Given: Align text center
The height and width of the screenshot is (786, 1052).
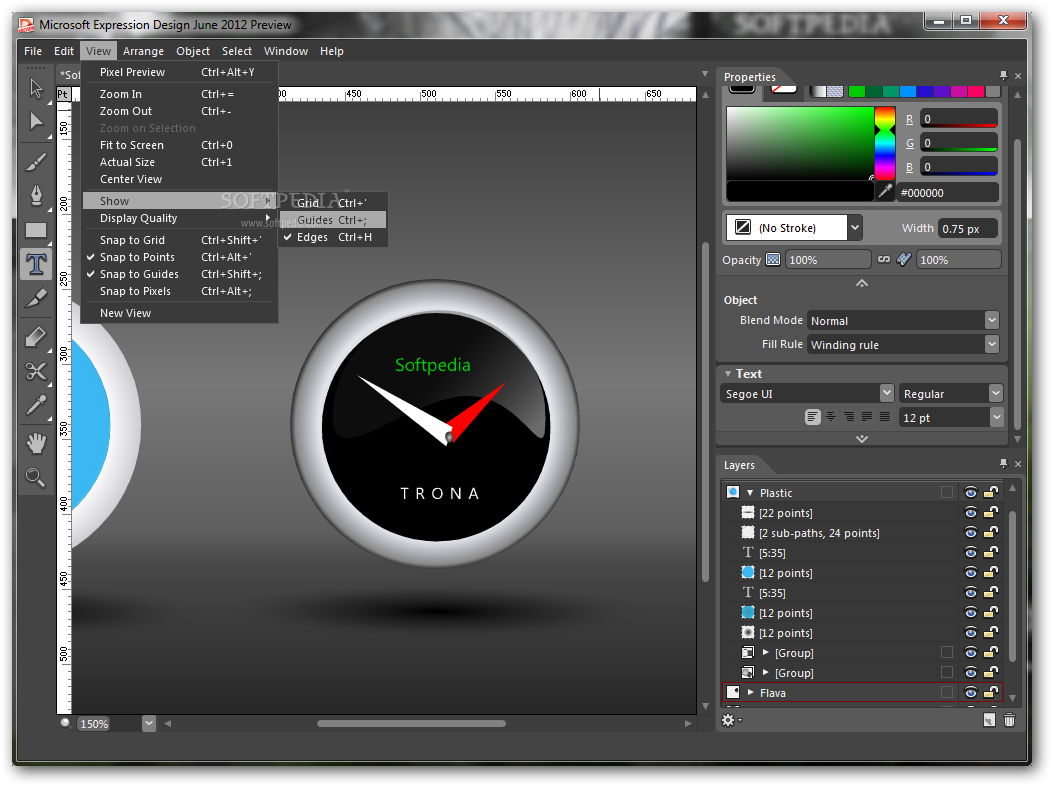Looking at the screenshot, I should (x=831, y=417).
